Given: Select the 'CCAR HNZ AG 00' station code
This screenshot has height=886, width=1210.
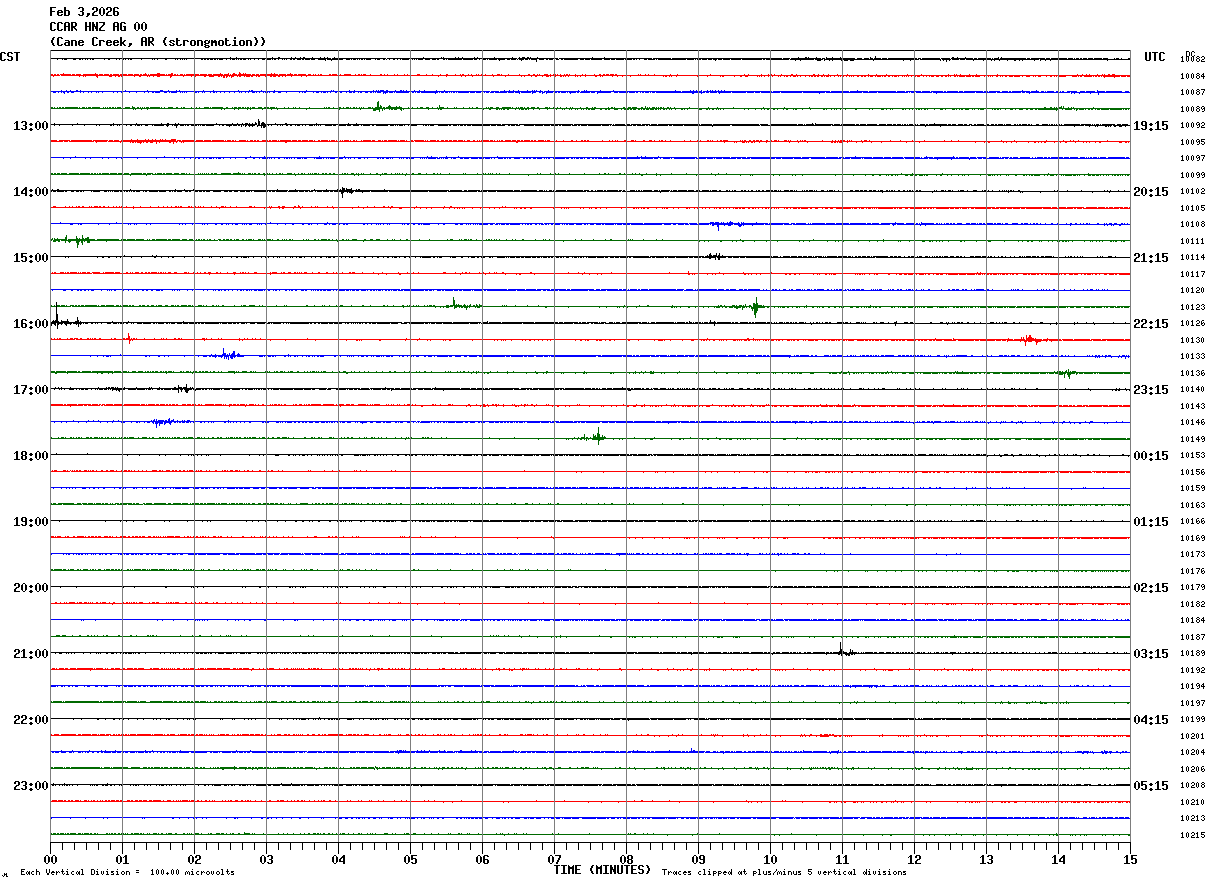Looking at the screenshot, I should point(98,27).
